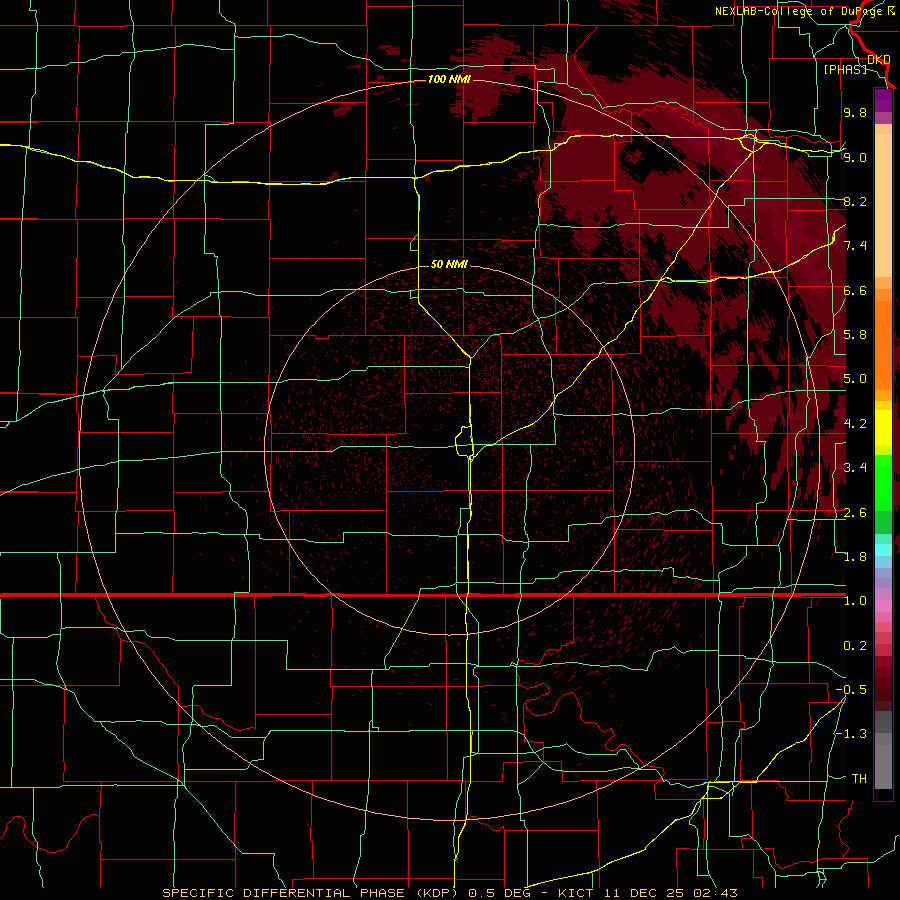Click the 100 NMI range ring label
The width and height of the screenshot is (900, 900).
click(x=449, y=79)
